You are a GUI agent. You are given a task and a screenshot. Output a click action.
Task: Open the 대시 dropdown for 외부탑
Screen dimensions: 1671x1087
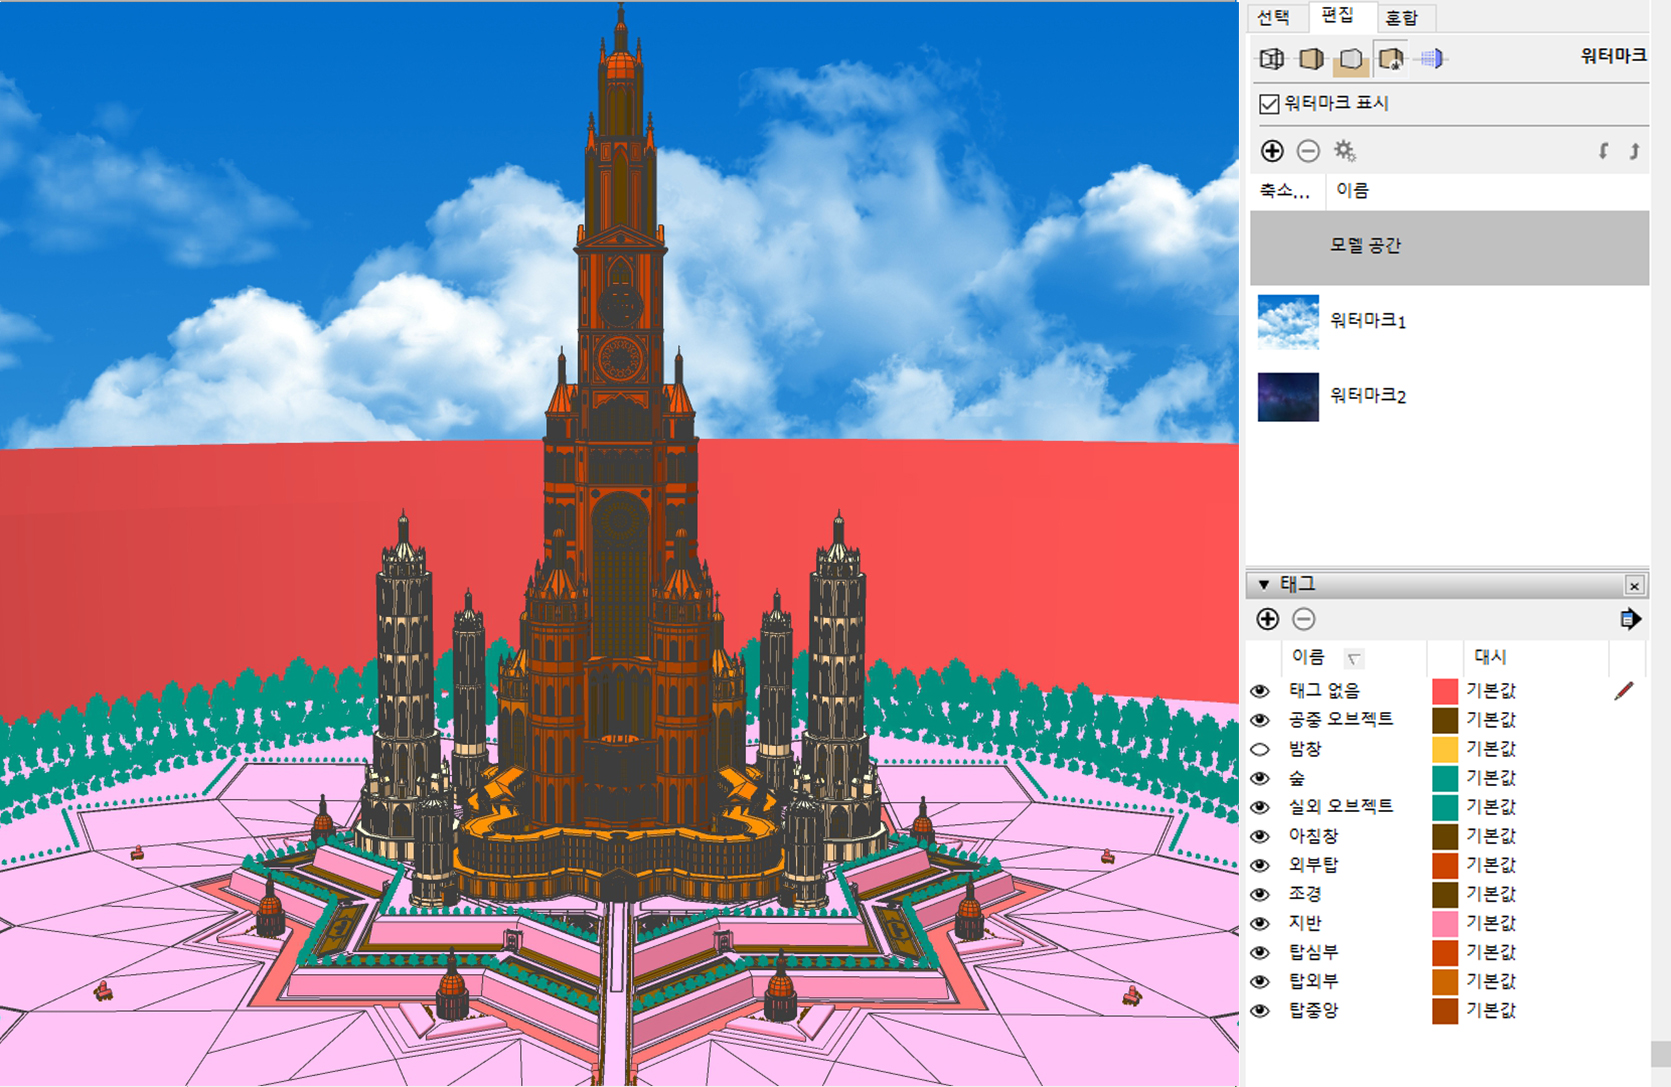click(x=1491, y=865)
